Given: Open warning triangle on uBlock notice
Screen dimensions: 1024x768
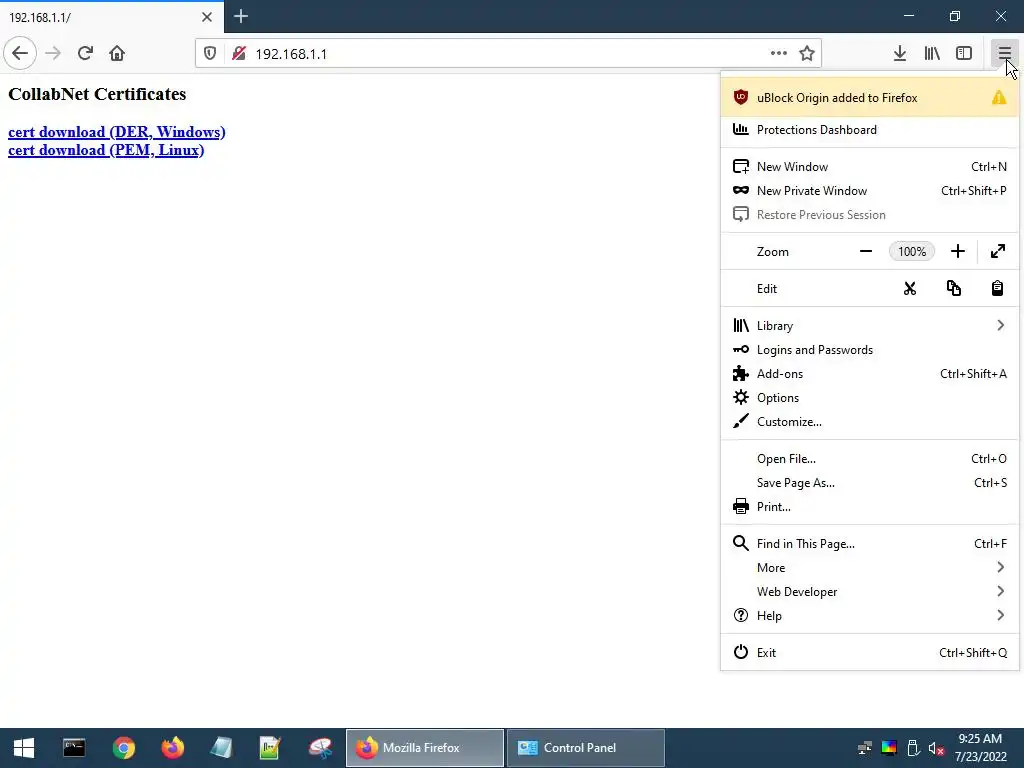Looking at the screenshot, I should (x=999, y=98).
